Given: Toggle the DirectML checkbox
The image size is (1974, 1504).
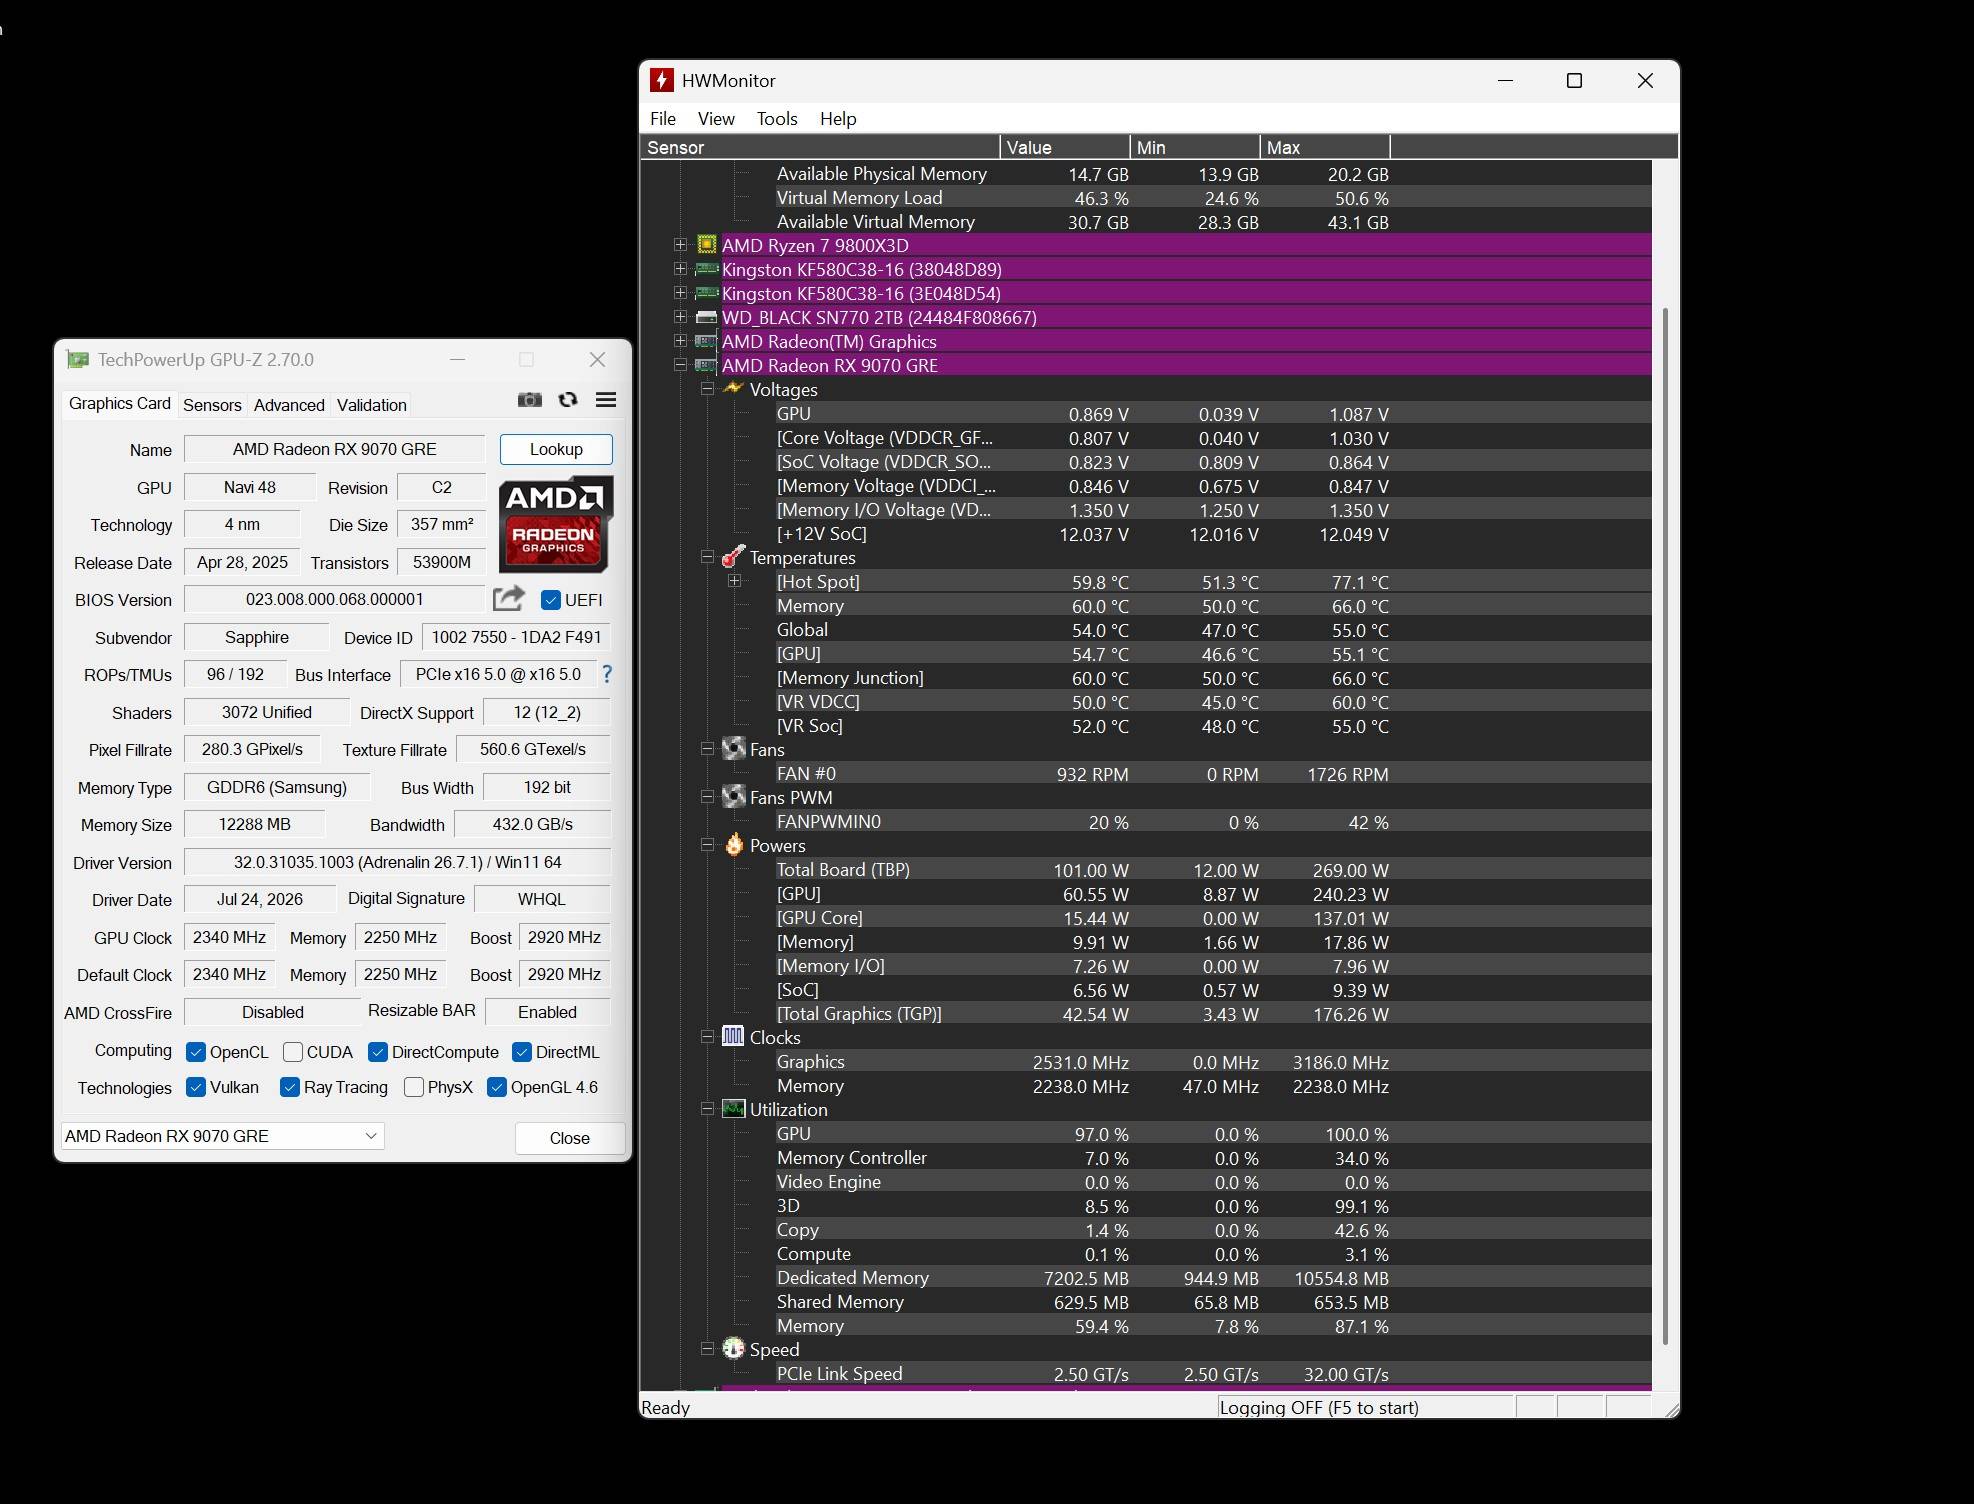Looking at the screenshot, I should [x=522, y=1052].
